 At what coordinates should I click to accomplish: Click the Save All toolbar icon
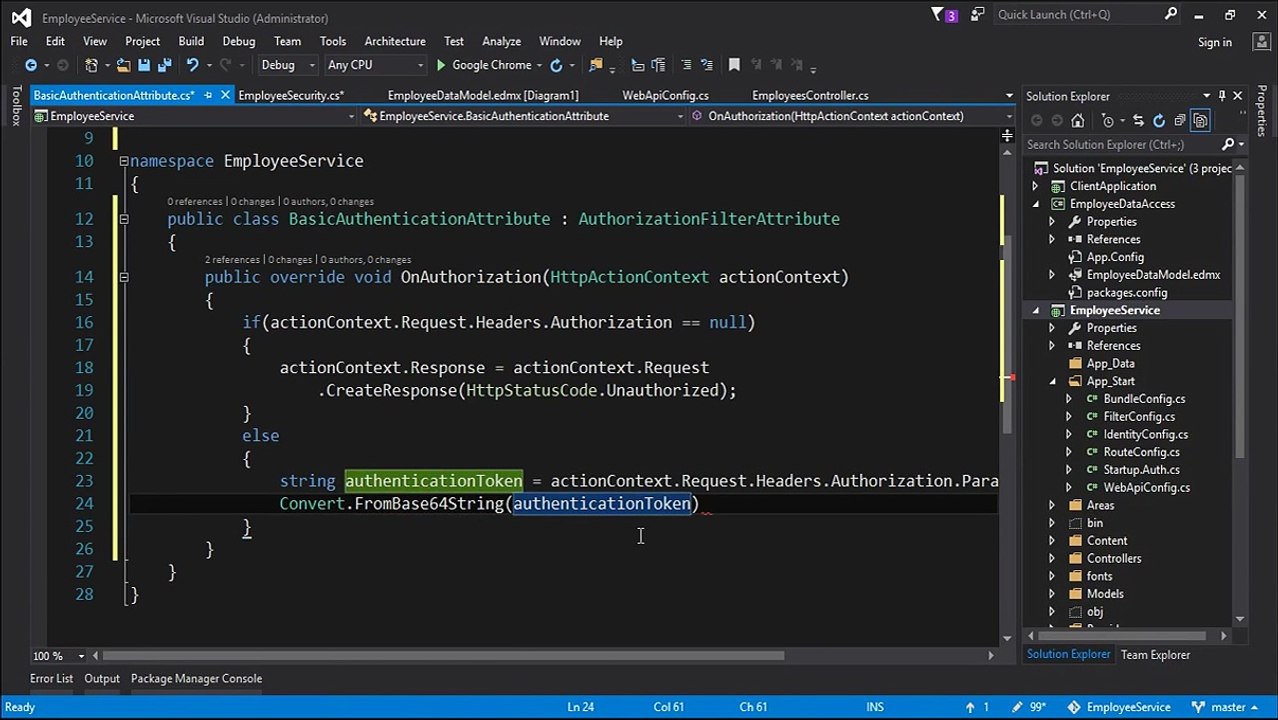coord(165,65)
